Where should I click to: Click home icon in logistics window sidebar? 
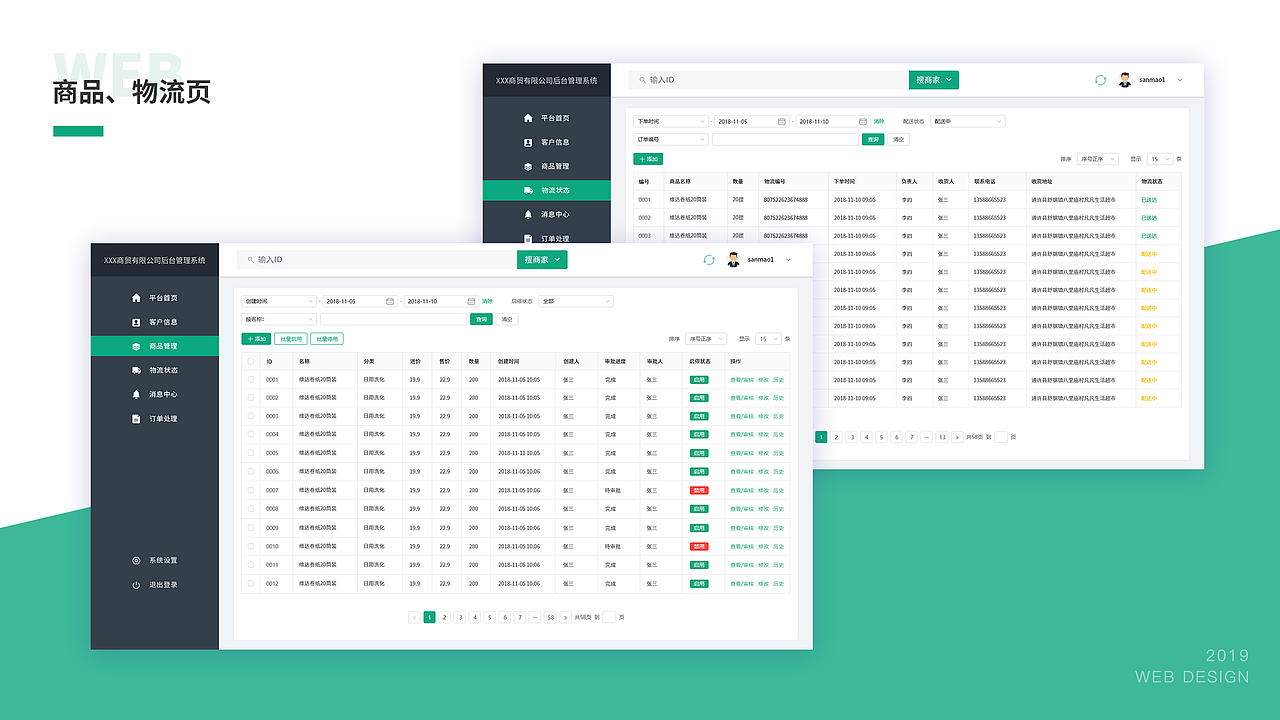tap(528, 118)
